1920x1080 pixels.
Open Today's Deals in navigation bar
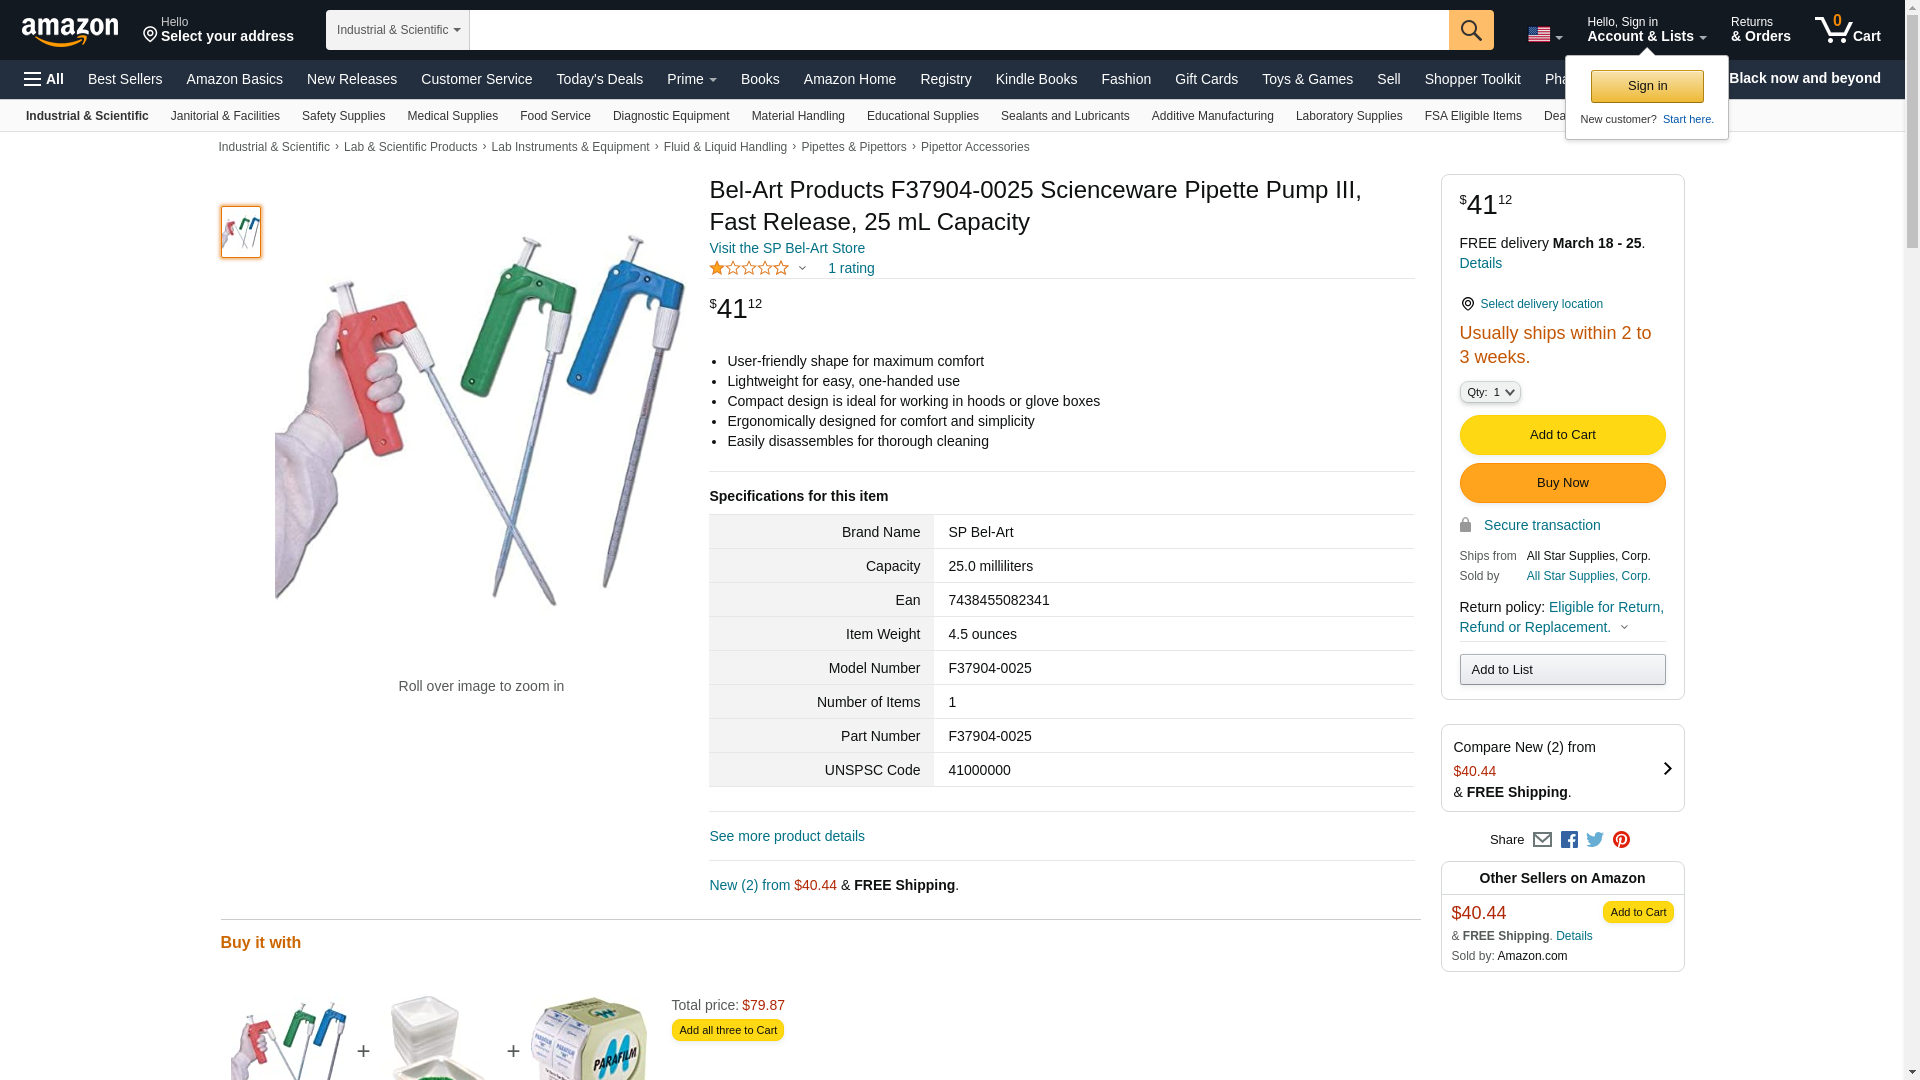(x=599, y=79)
